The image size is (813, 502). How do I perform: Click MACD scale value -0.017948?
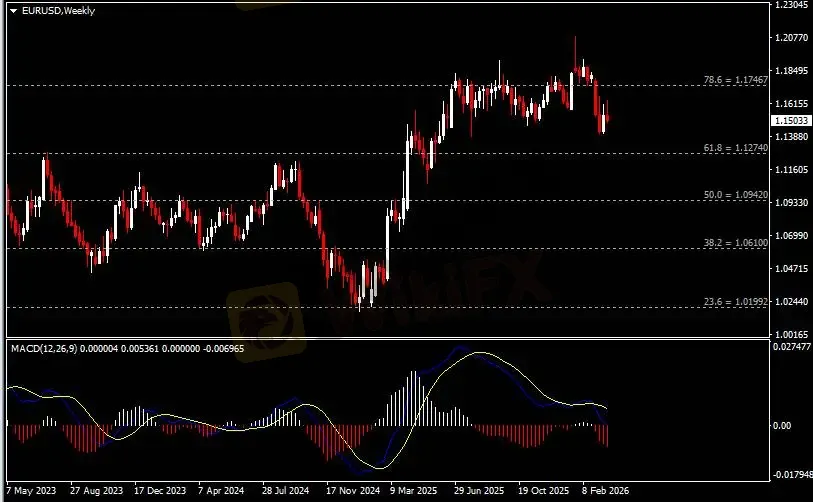pyautogui.click(x=792, y=474)
